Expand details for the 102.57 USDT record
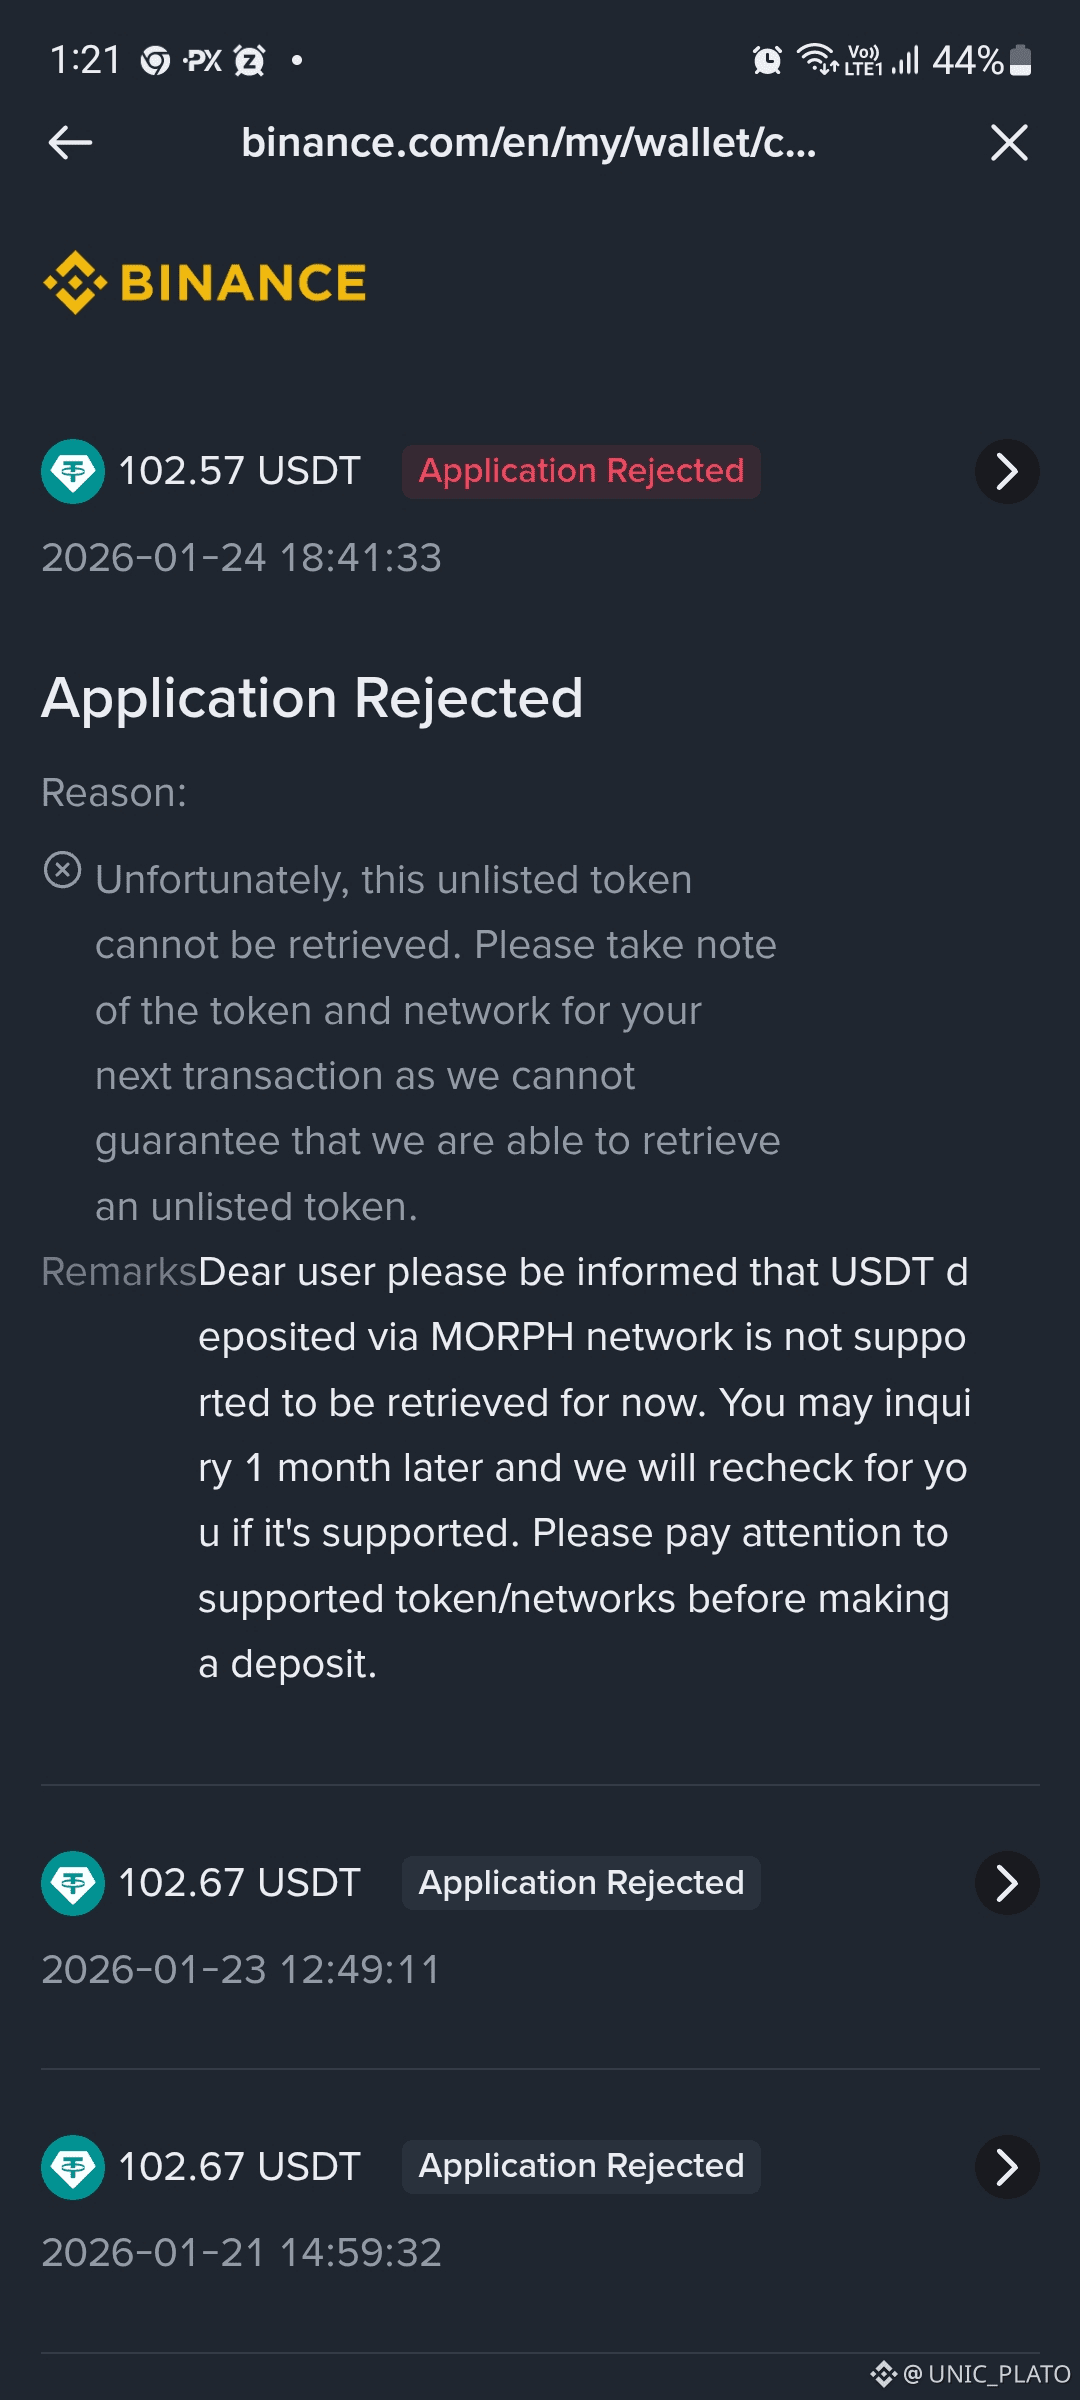1080x2400 pixels. [x=1007, y=470]
